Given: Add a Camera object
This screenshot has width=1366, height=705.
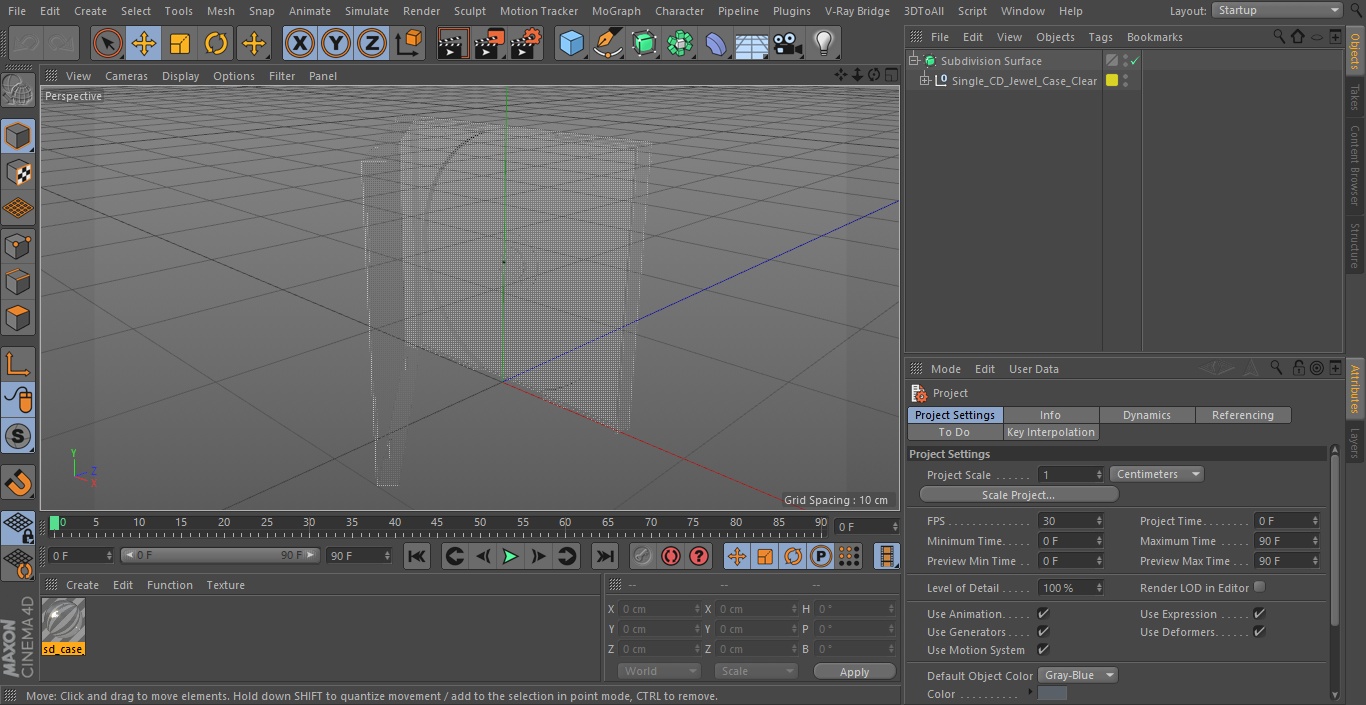Looking at the screenshot, I should pos(788,43).
